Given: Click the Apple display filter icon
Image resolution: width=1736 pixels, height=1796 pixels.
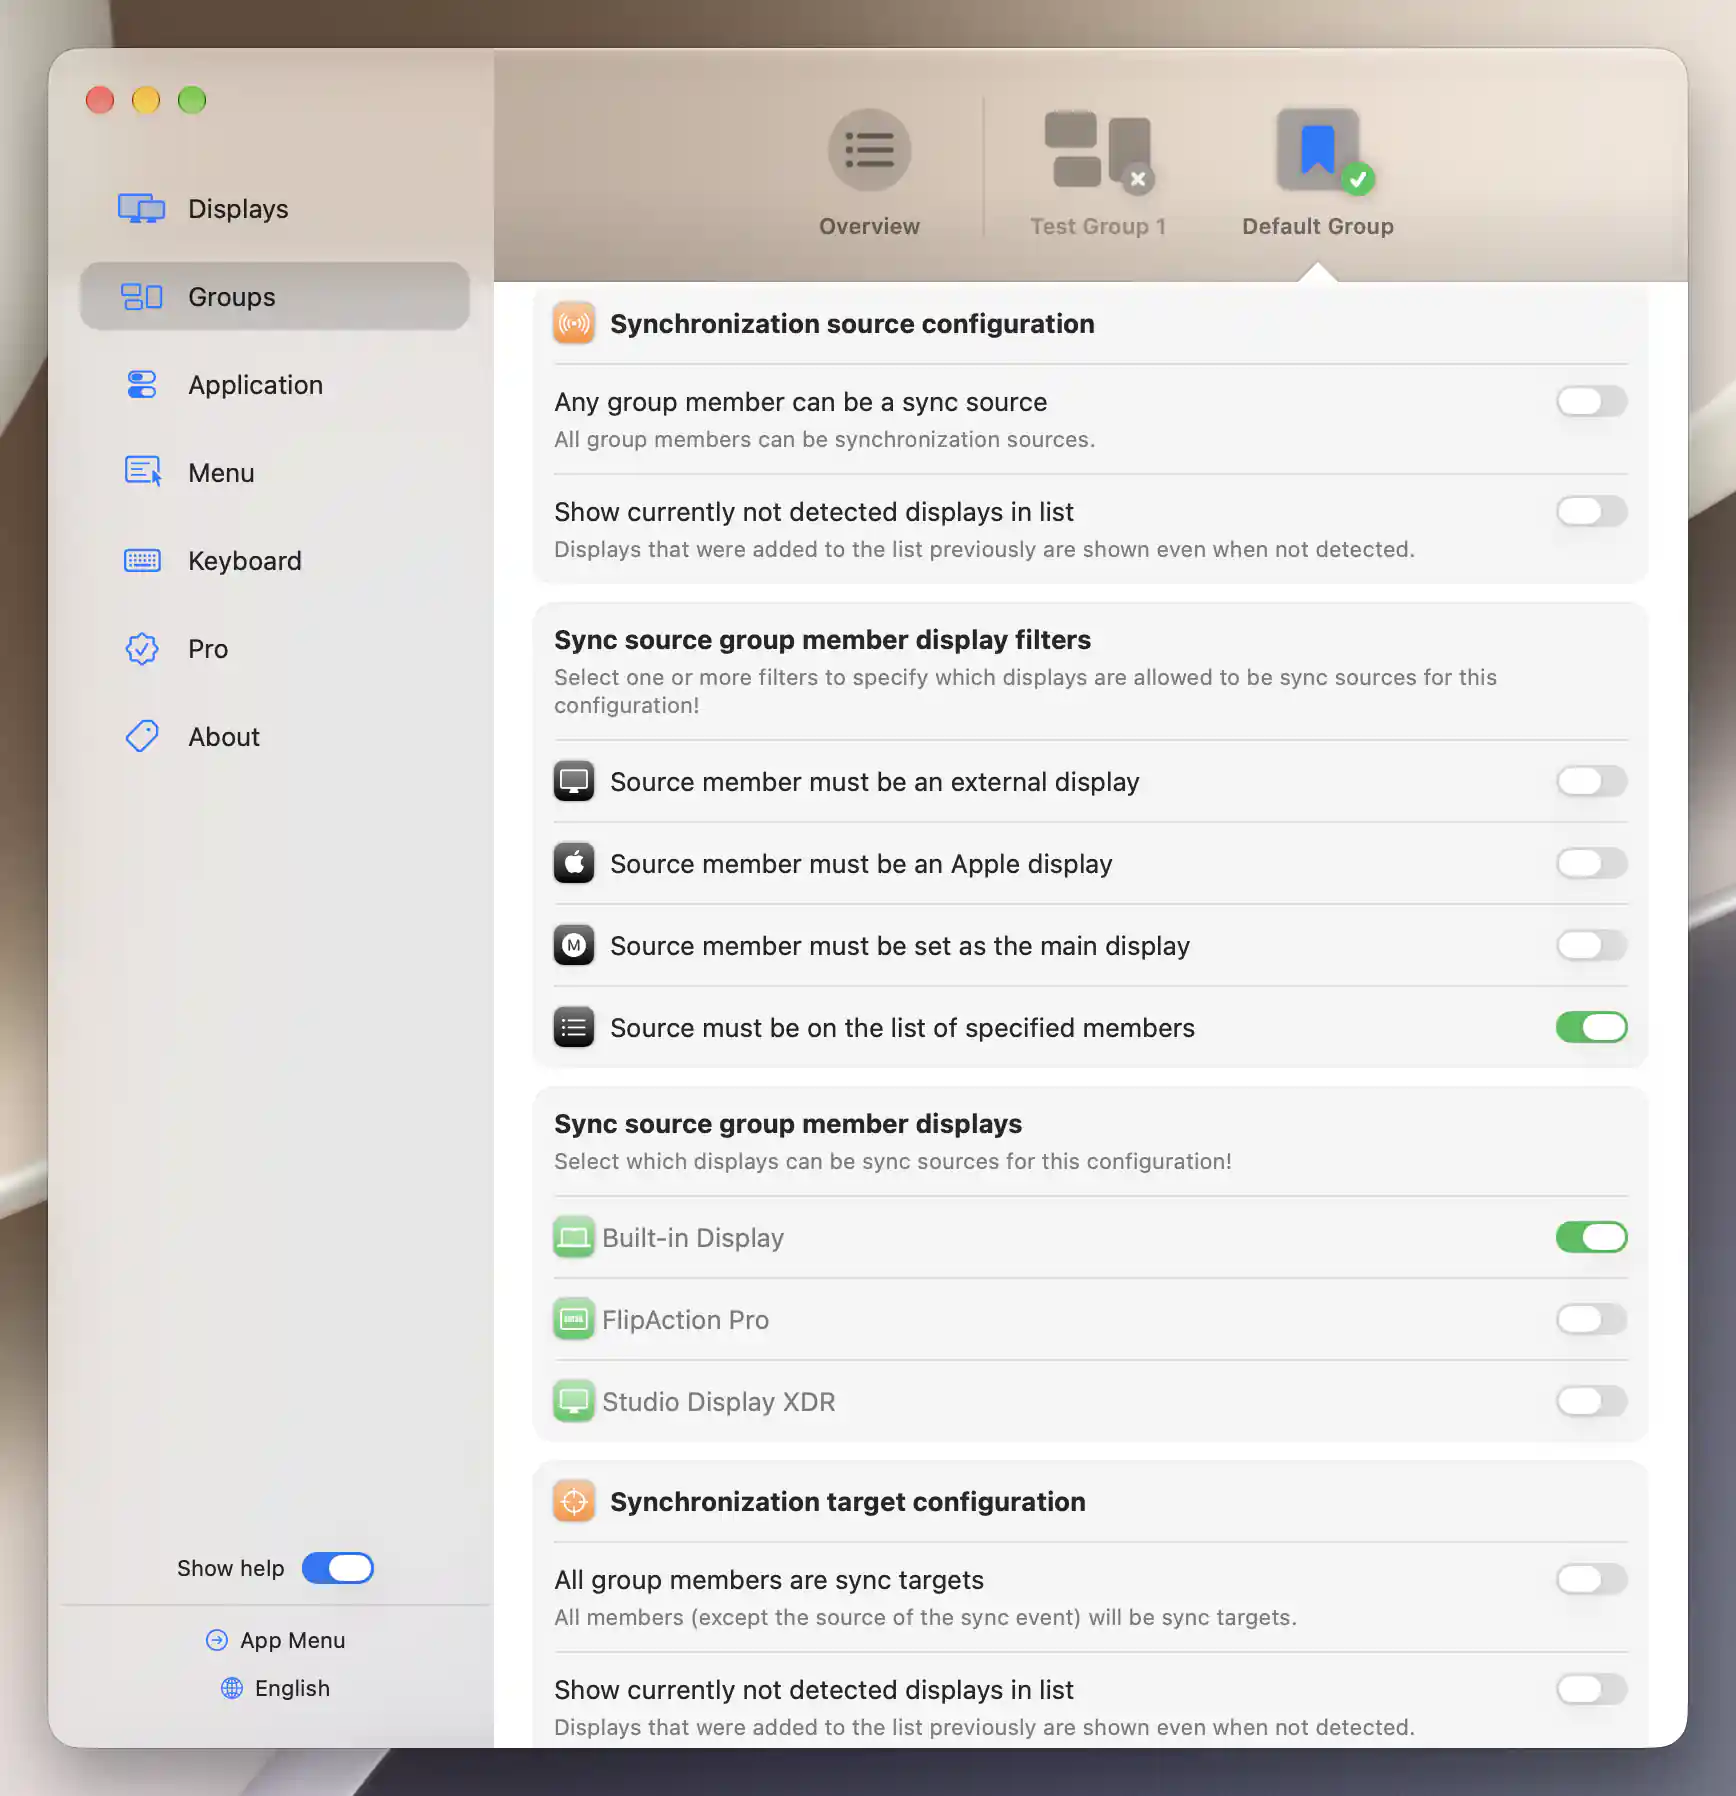Looking at the screenshot, I should pyautogui.click(x=574, y=864).
